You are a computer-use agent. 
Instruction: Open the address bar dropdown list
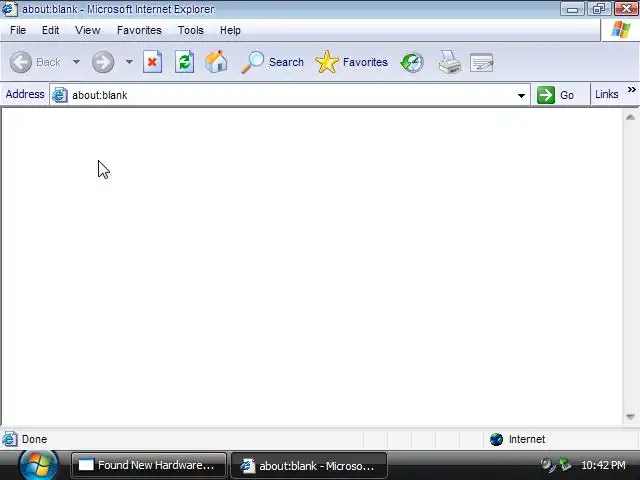point(521,96)
